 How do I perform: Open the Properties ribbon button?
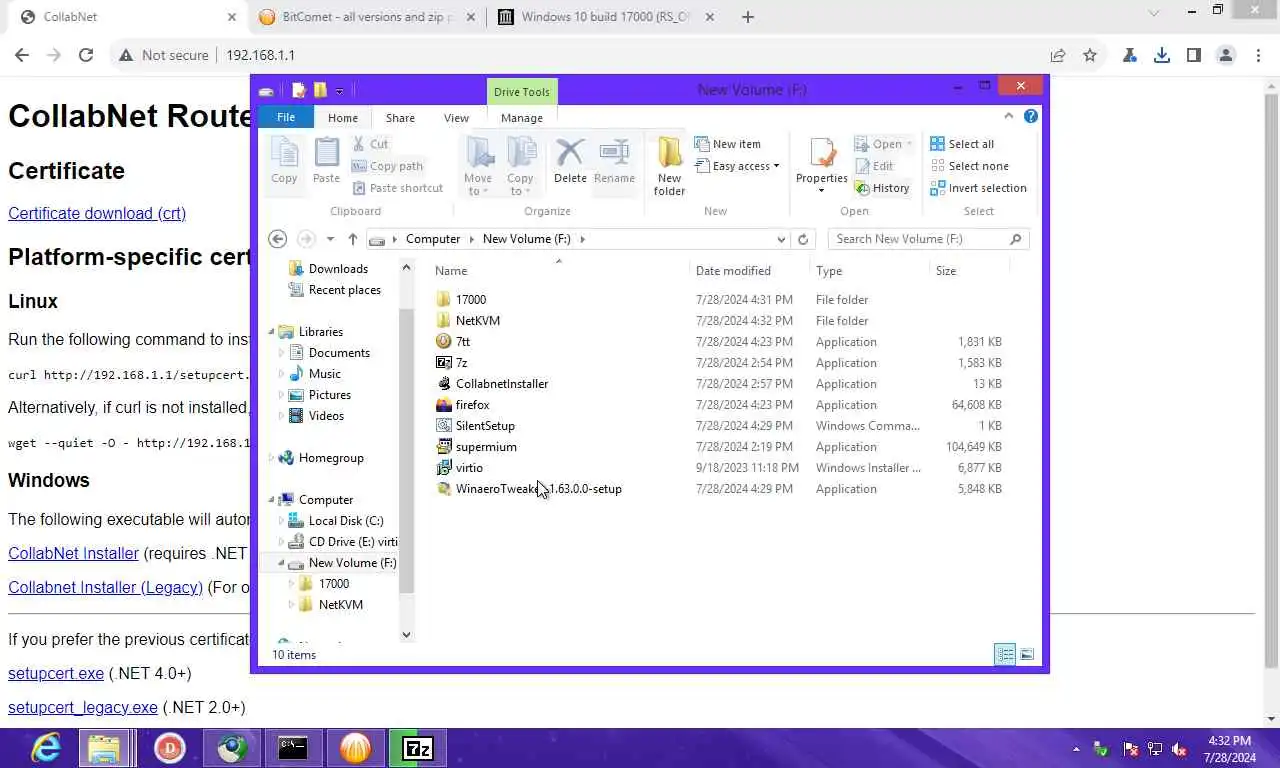pos(822,166)
